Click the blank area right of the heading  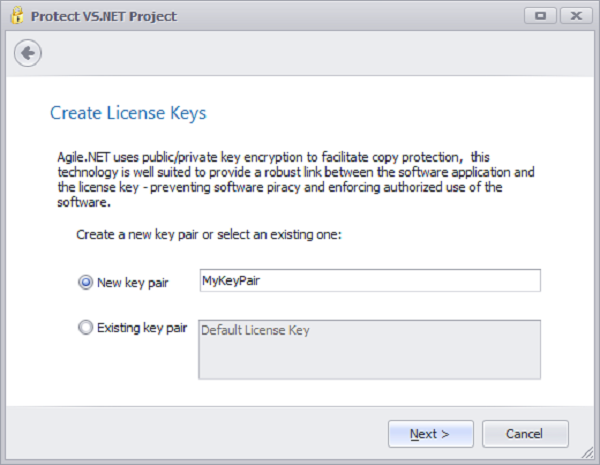(400, 113)
